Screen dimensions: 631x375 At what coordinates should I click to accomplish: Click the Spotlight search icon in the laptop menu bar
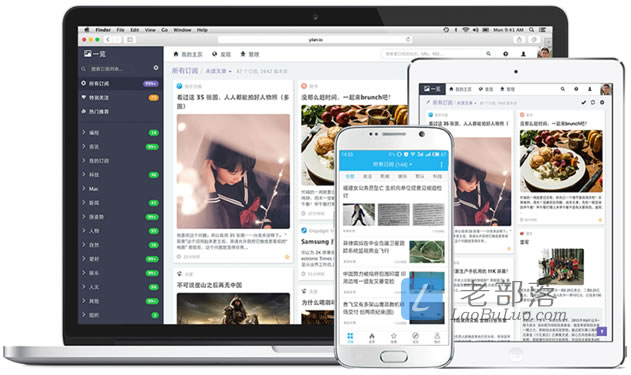coord(532,30)
